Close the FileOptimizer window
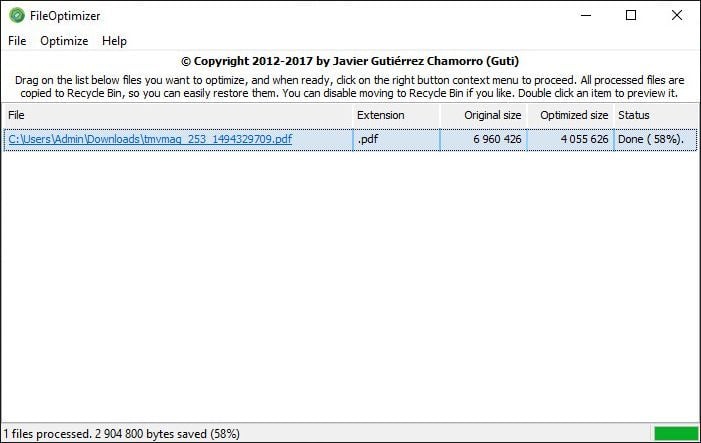 tap(677, 15)
